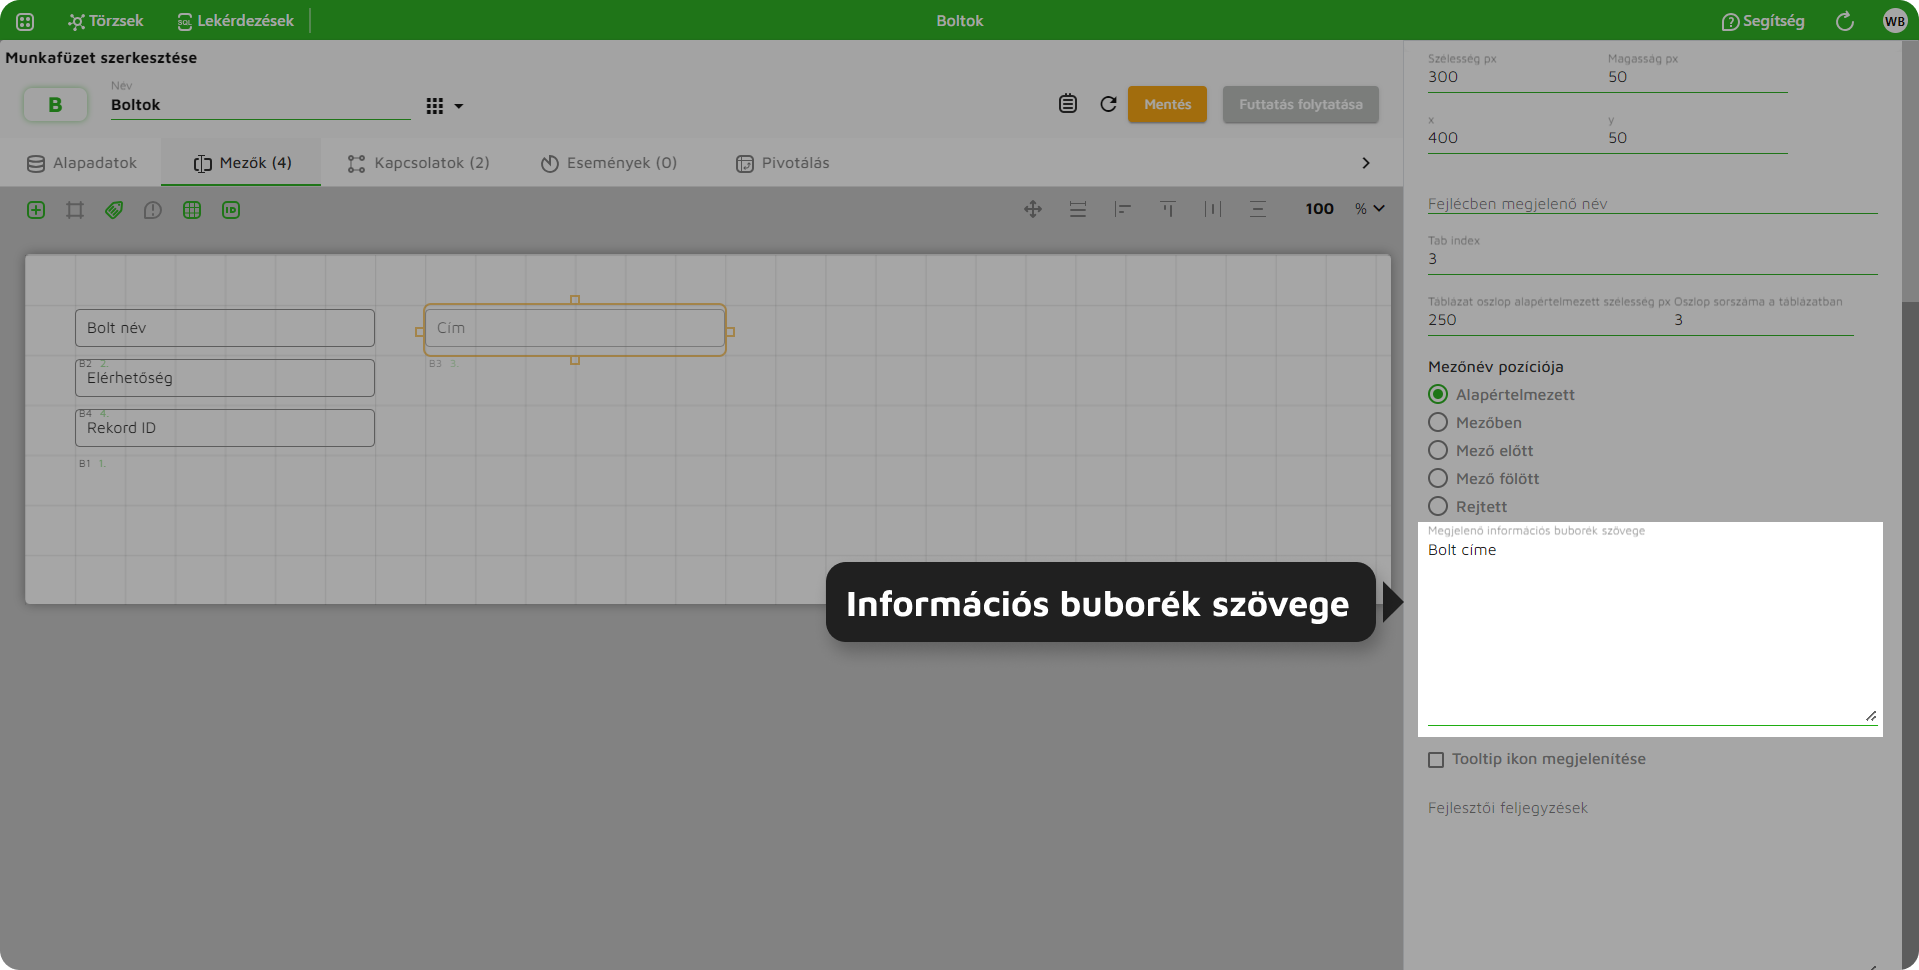Image resolution: width=1919 pixels, height=970 pixels.
Task: Click the column default width field 250
Action: (x=1550, y=320)
